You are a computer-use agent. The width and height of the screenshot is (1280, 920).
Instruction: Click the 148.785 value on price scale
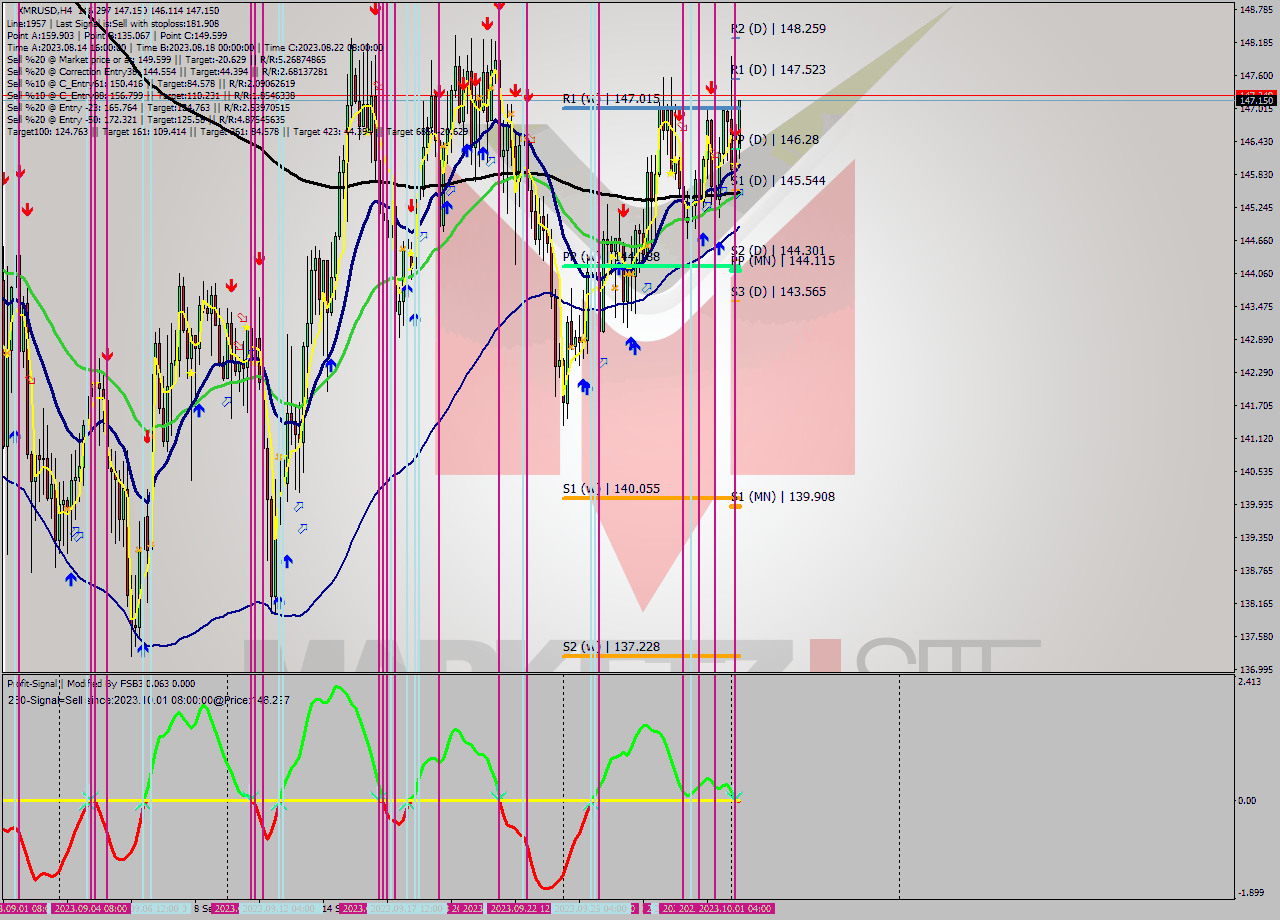coord(1255,10)
